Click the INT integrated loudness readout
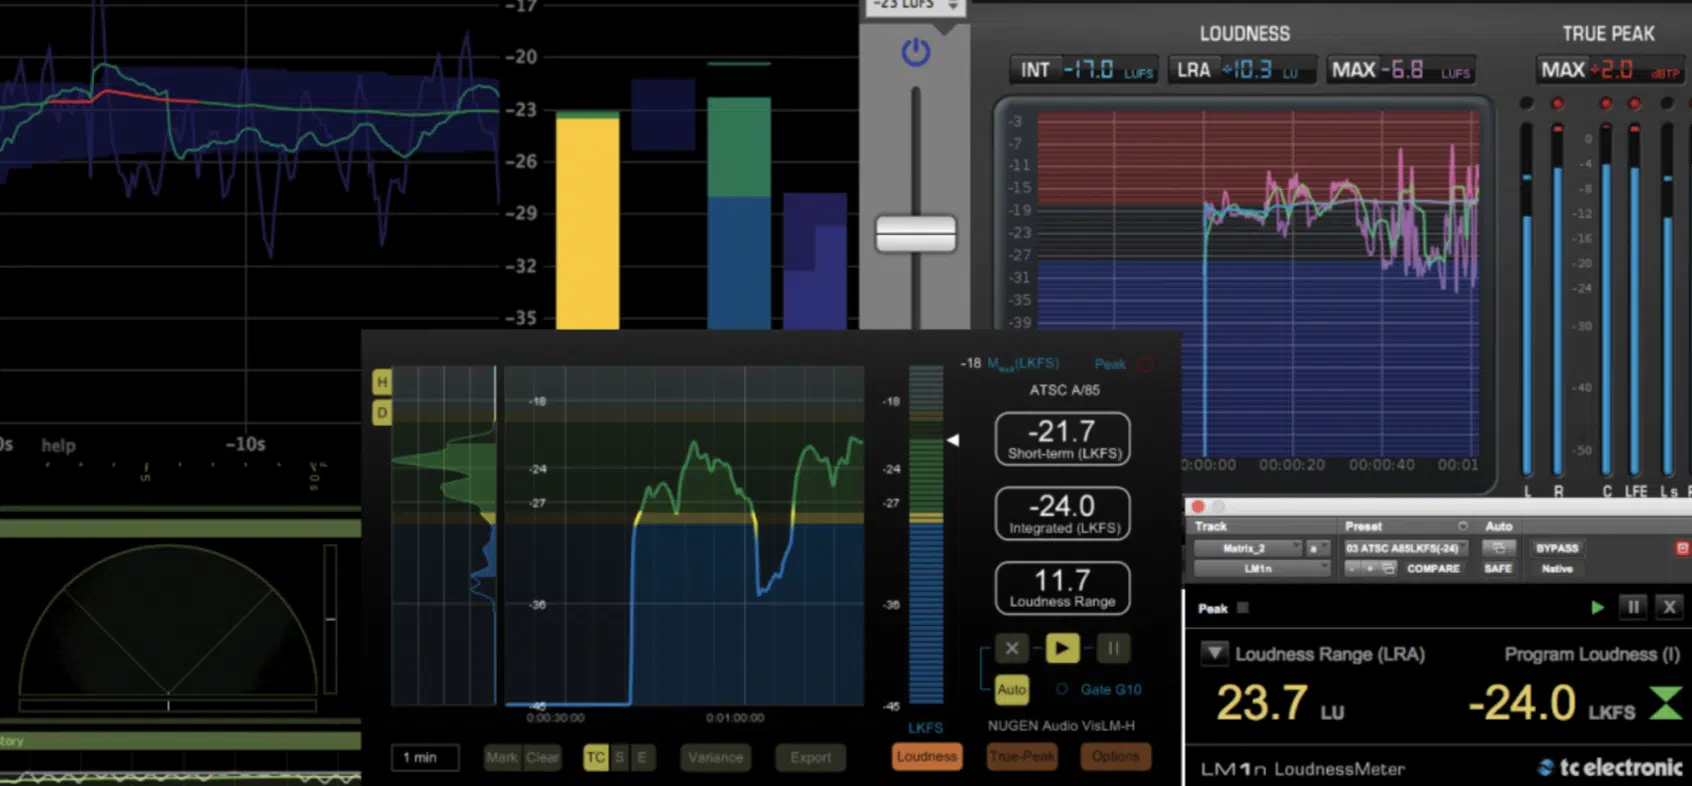The width and height of the screenshot is (1692, 786). click(1084, 70)
